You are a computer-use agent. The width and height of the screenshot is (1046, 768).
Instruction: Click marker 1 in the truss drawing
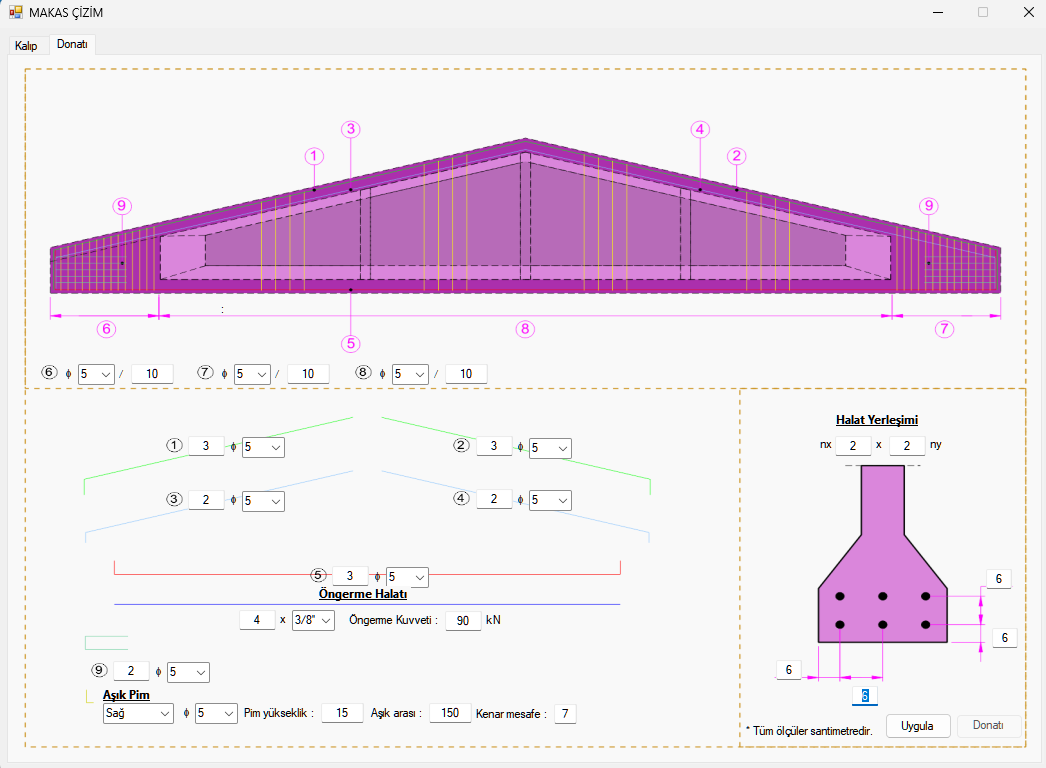point(314,156)
